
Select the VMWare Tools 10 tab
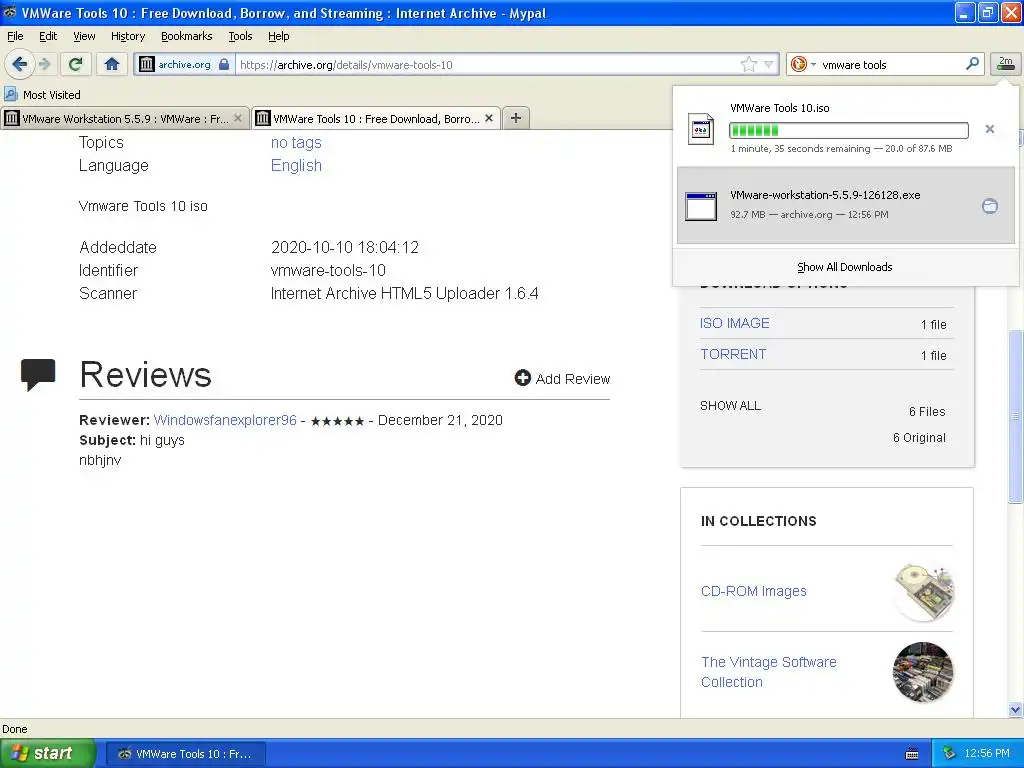tap(376, 118)
